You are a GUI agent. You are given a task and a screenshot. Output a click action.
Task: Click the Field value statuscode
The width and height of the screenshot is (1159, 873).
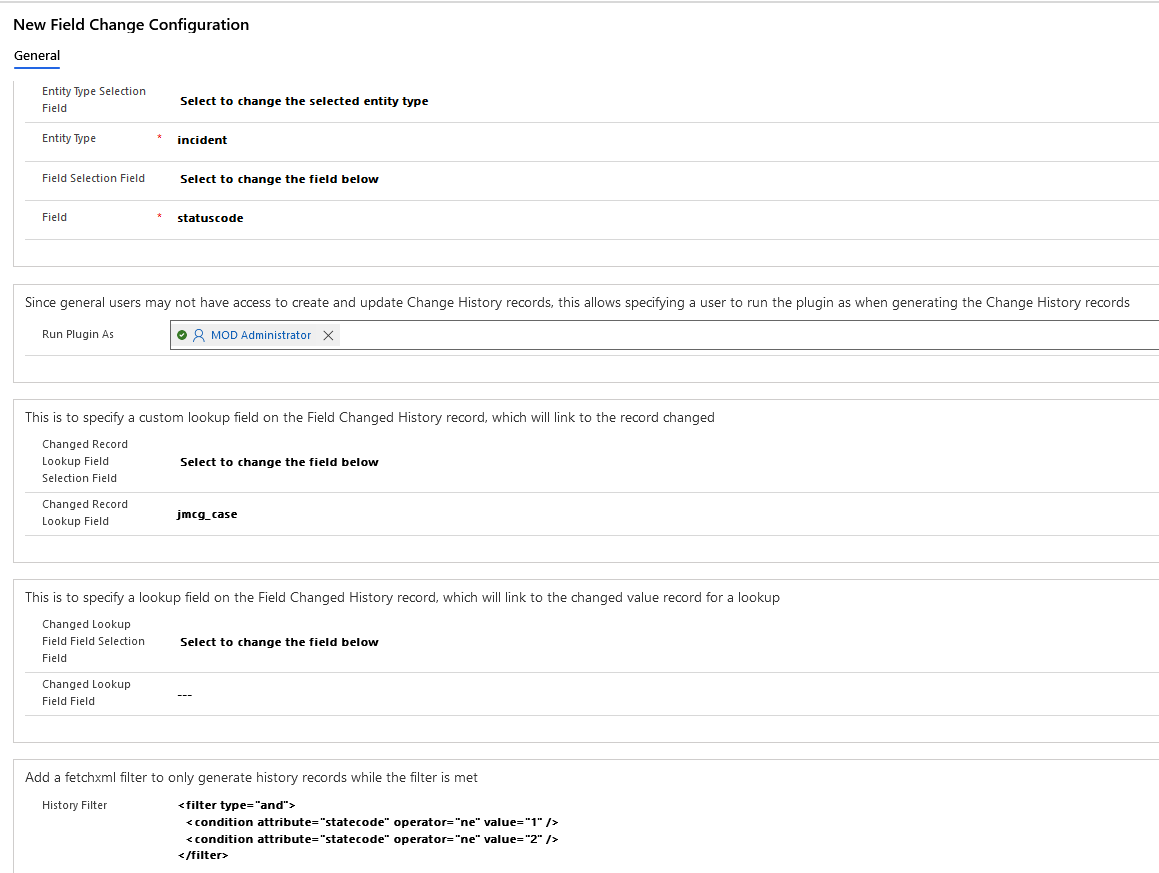pos(210,218)
